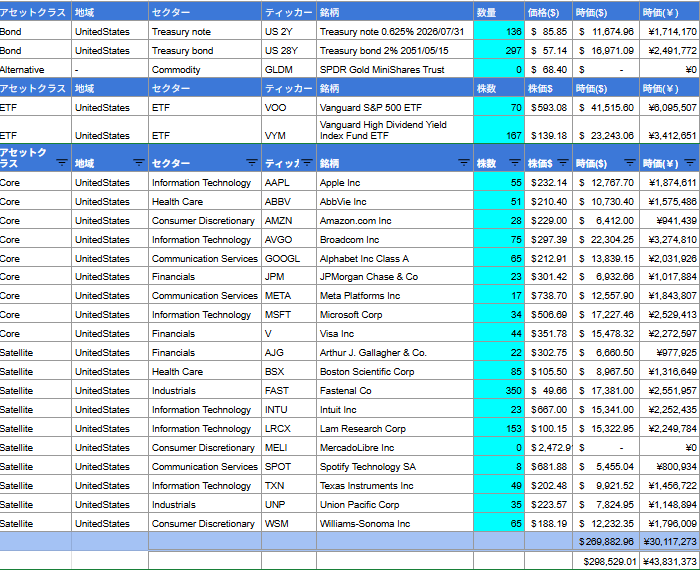Select the quantity cell showing 136
Viewport: 700px width, 570px height.
point(499,31)
